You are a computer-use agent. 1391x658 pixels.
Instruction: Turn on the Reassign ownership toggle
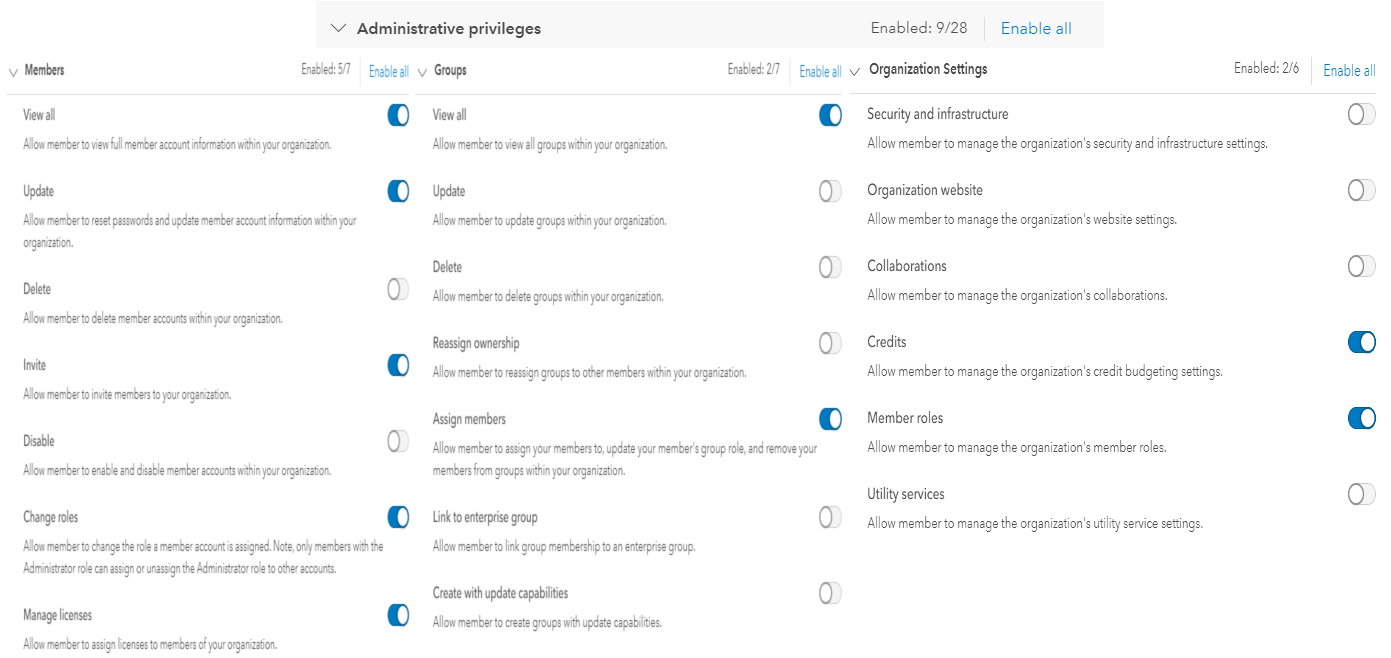830,343
